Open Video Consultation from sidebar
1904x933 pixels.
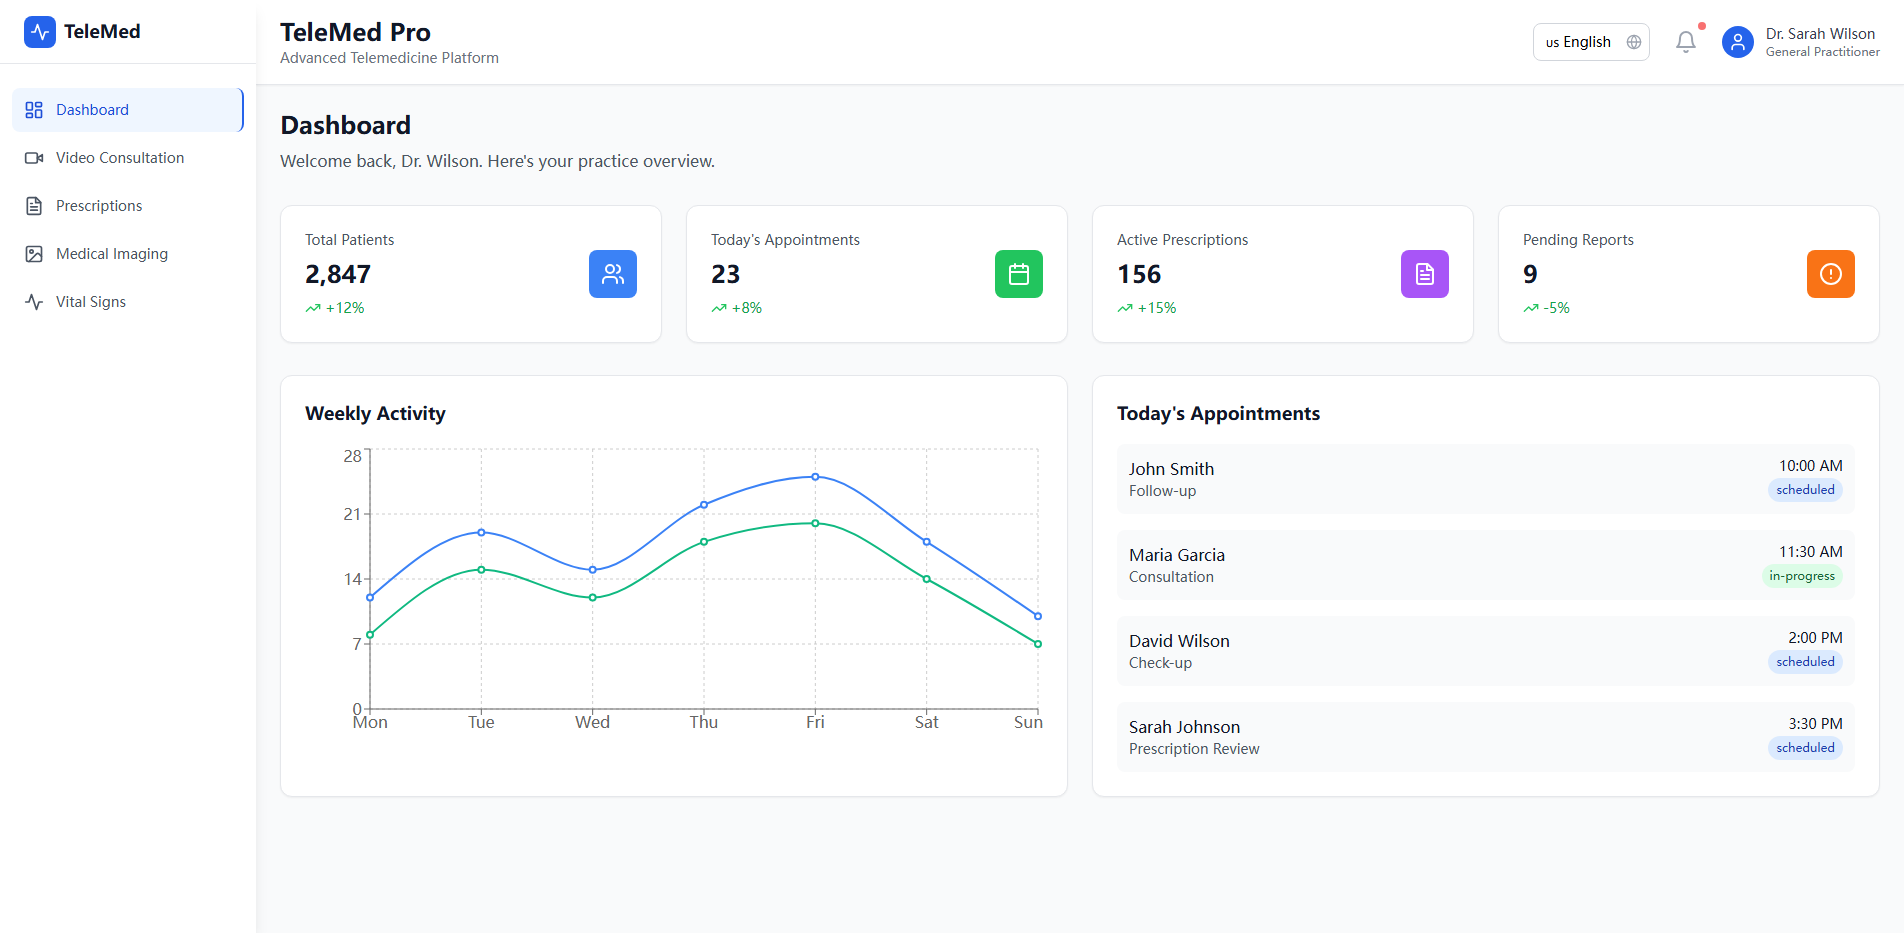(x=120, y=158)
